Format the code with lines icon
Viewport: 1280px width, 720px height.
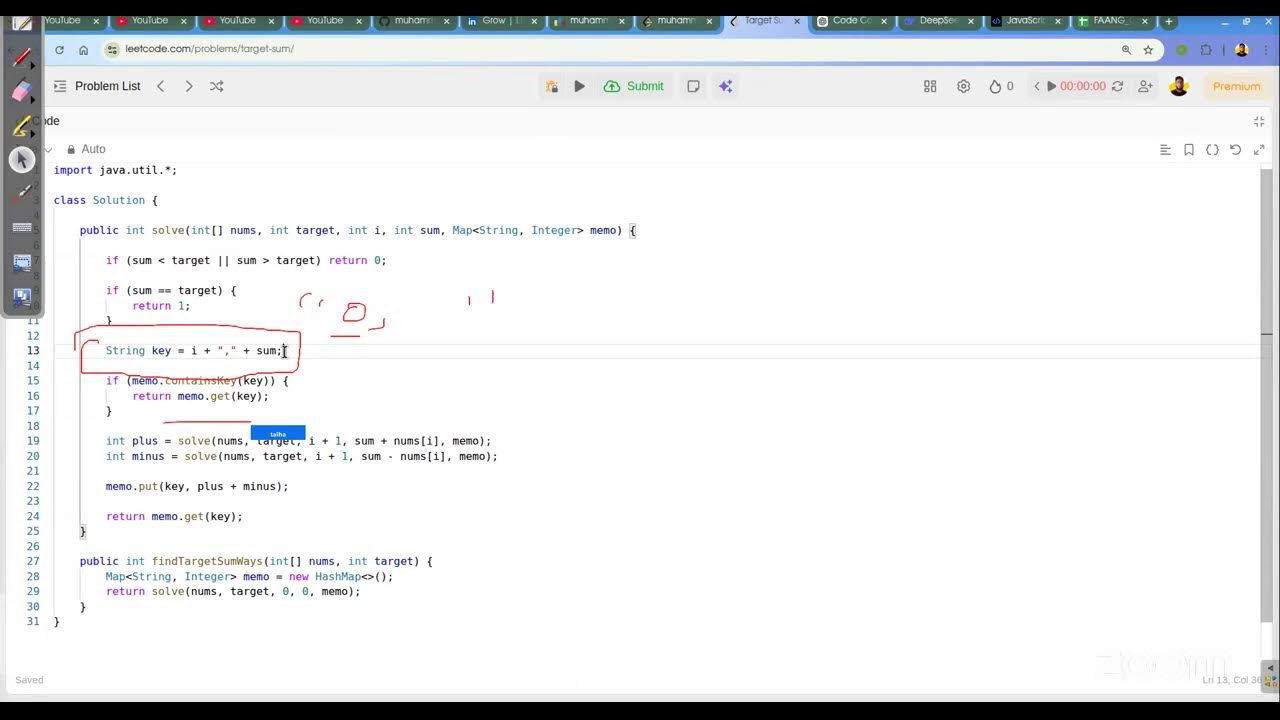coord(1165,150)
